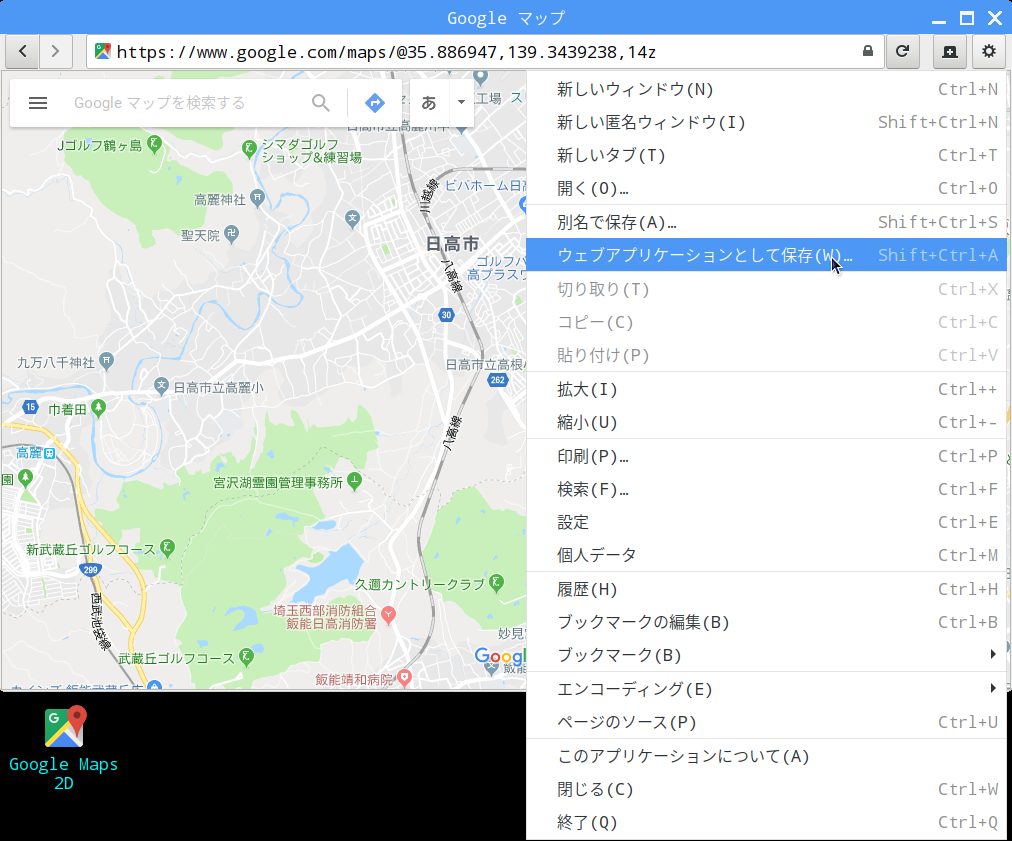This screenshot has height=841, width=1012.
Task: Select ブックマークの編集(B) menu item
Action: point(767,622)
